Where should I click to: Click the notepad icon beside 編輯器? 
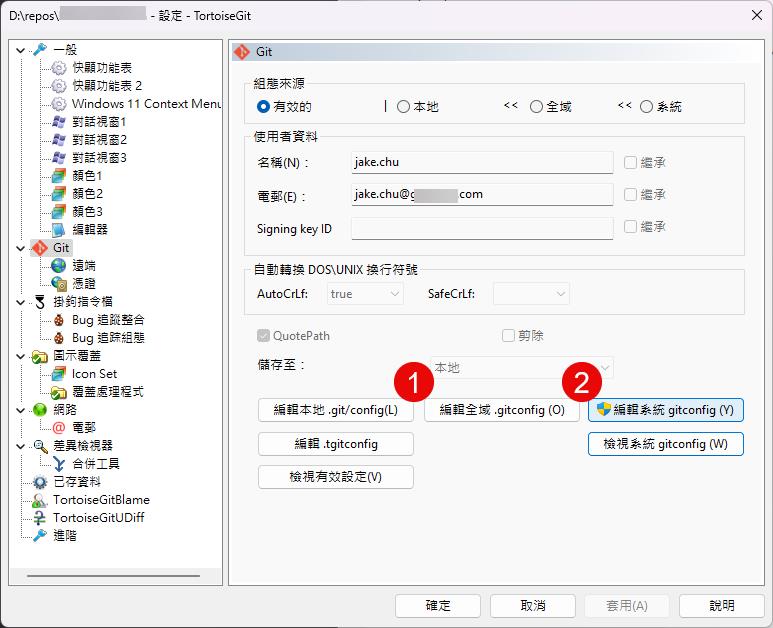coord(59,229)
